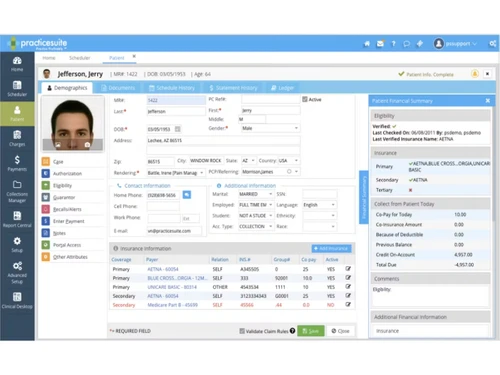Click the Zip input field
500x375 pixels.
(x=160, y=162)
